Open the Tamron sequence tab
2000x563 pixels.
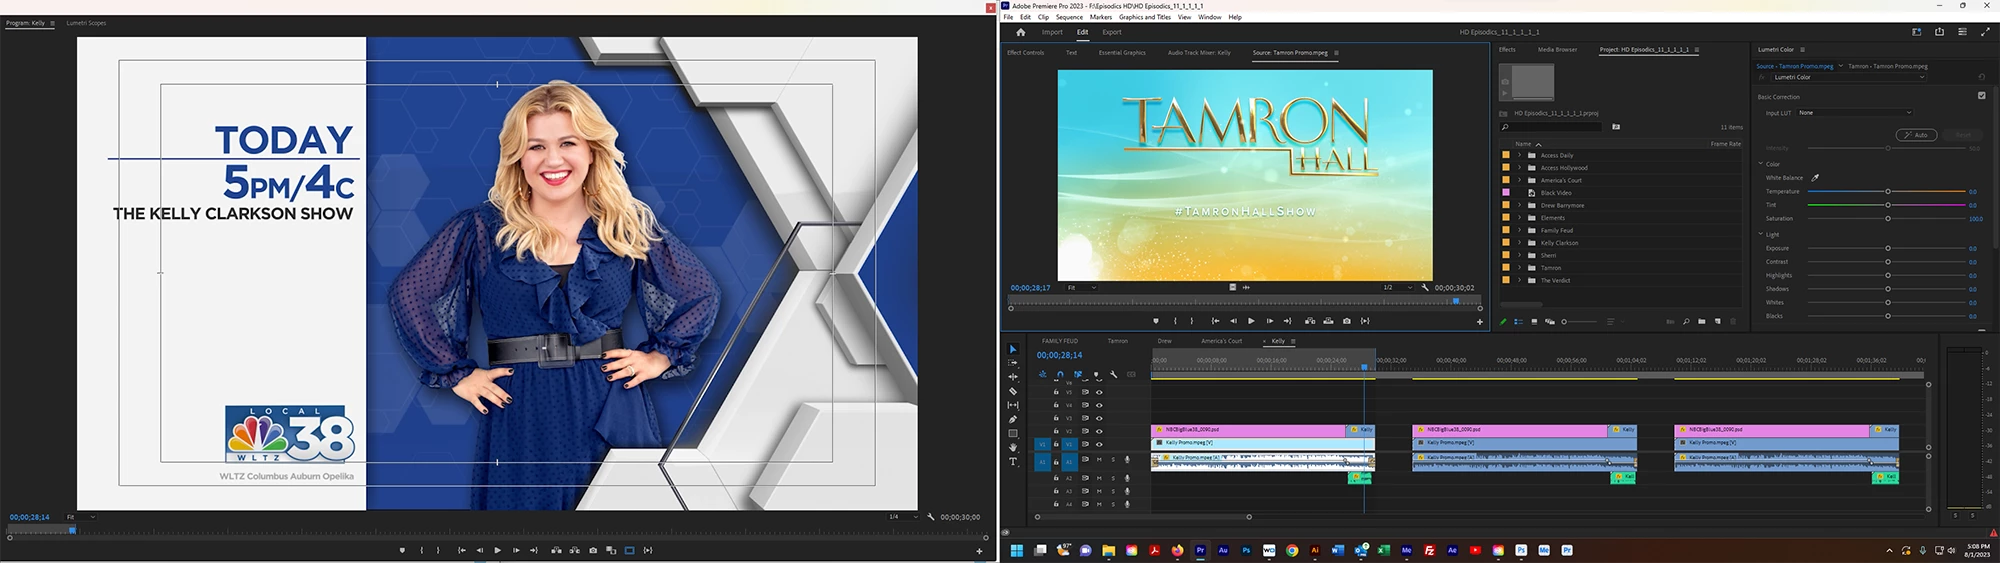[x=1117, y=341]
